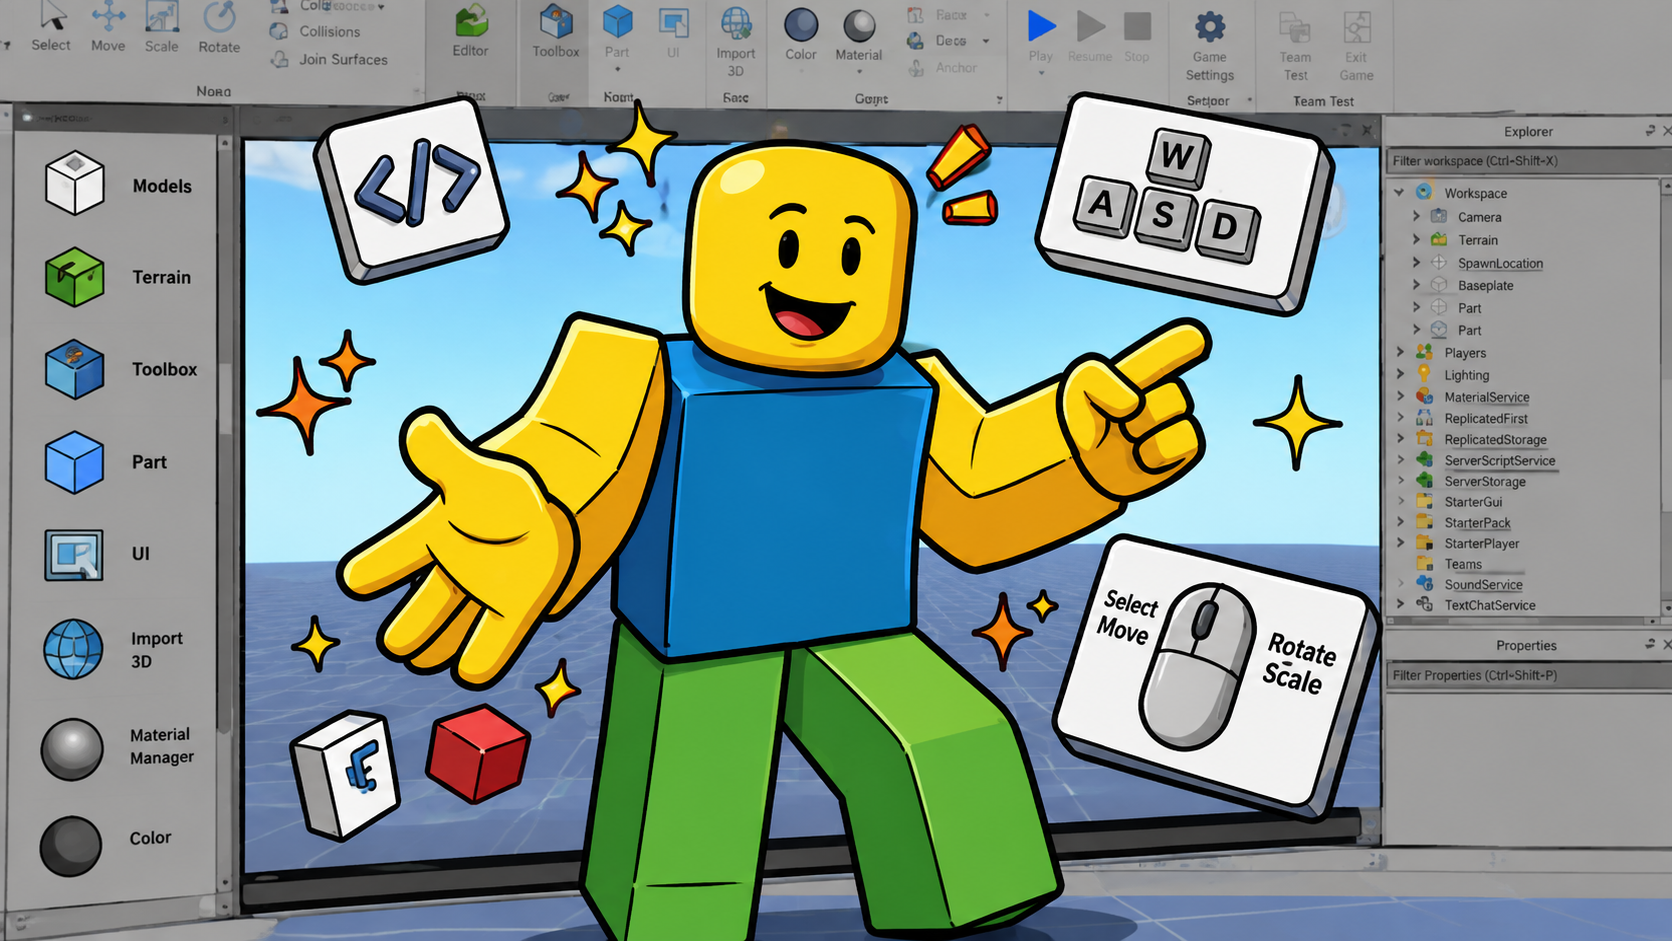The width and height of the screenshot is (1672, 941).
Task: Select the green Terrain cube in the left sidebar
Action: click(75, 277)
